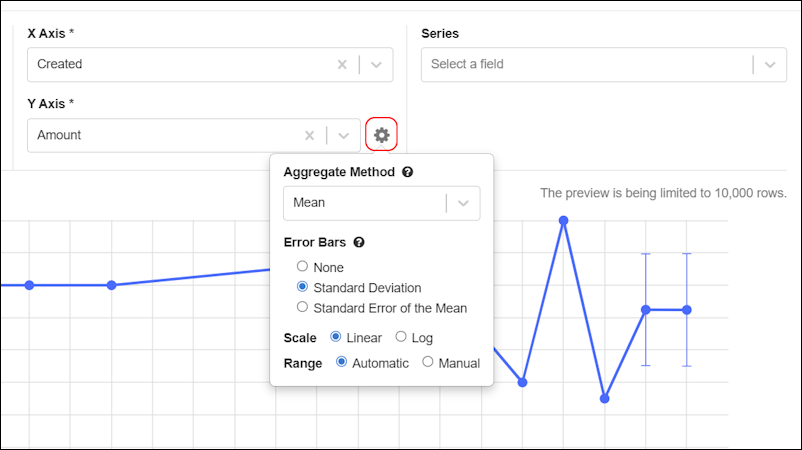Image resolution: width=802 pixels, height=450 pixels.
Task: Select None for error bars
Action: tap(302, 267)
